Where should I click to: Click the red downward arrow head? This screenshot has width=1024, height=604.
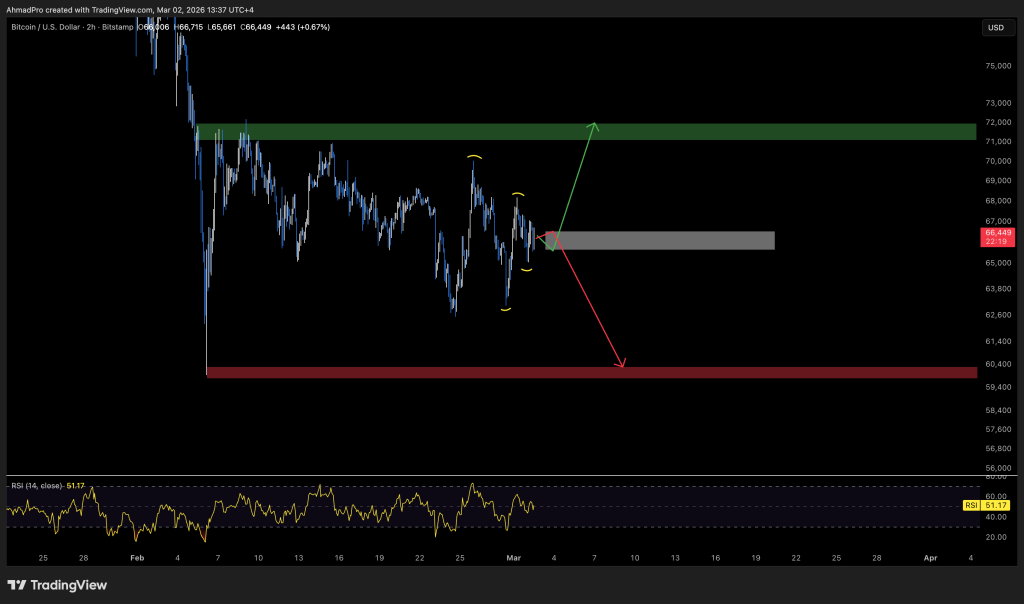tap(621, 365)
